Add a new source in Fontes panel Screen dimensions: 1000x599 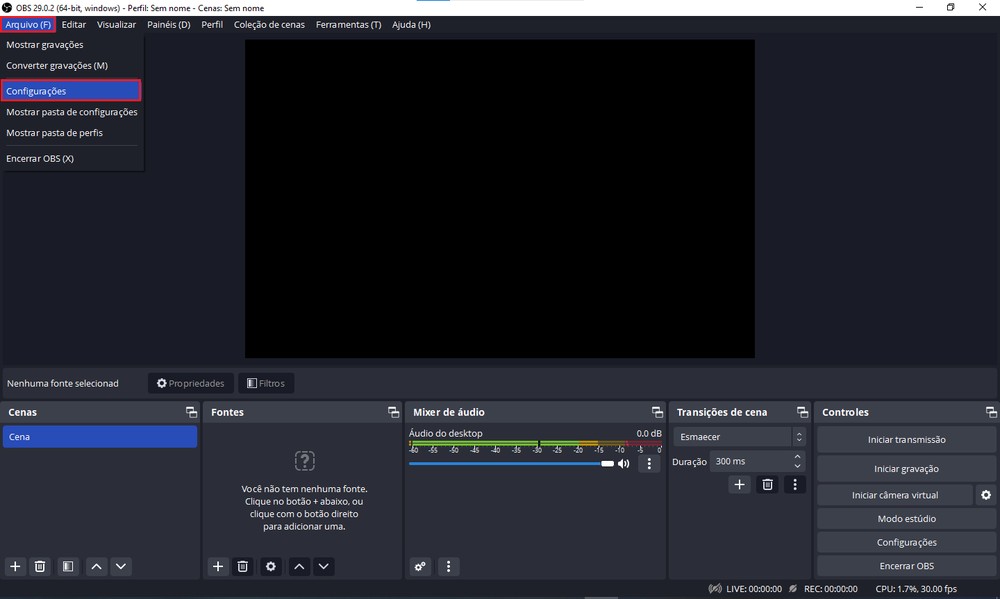tap(218, 566)
